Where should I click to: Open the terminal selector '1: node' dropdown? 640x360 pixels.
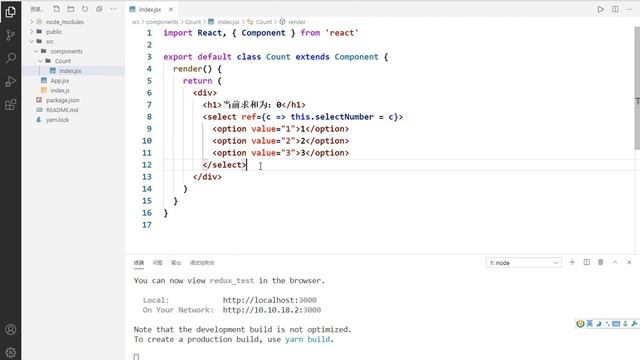point(524,263)
